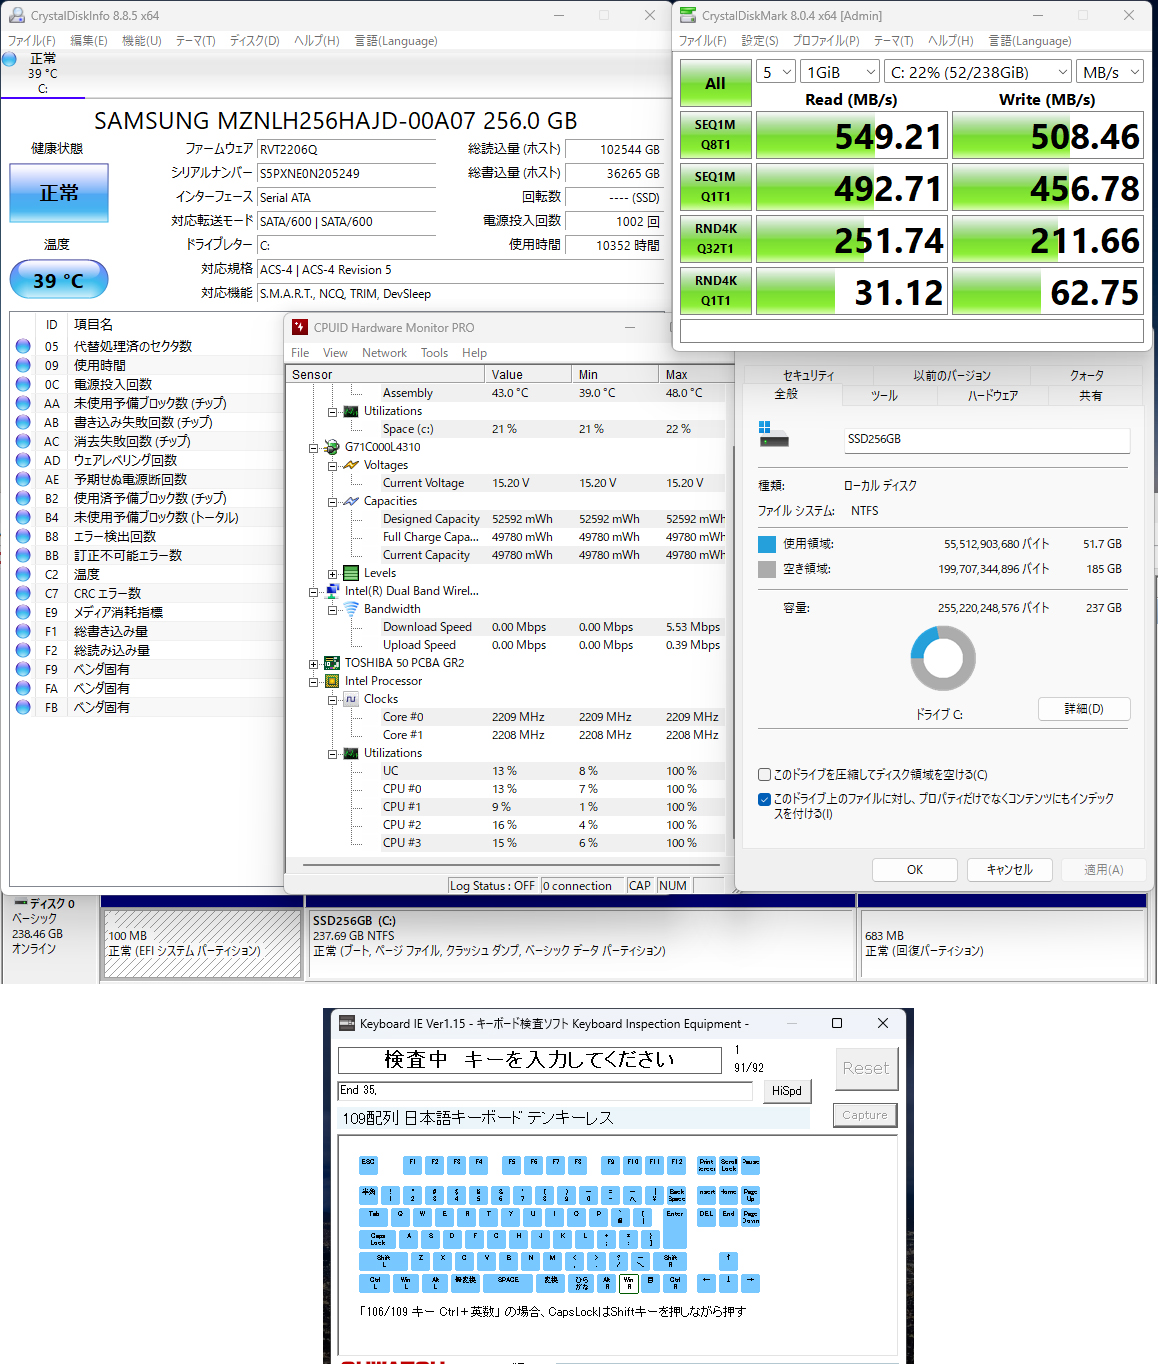Image resolution: width=1158 pixels, height=1364 pixels.
Task: Click the green Levels icon in HWMonitor
Action: click(351, 573)
